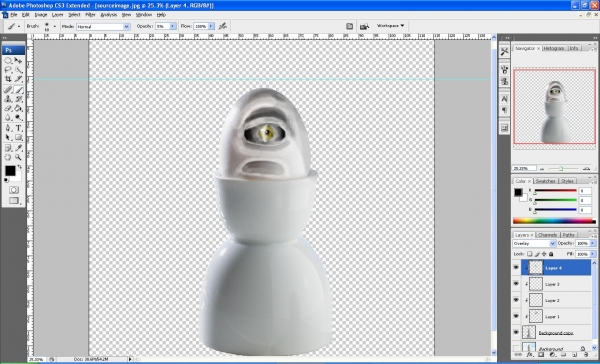
Task: Toggle Quick Mask mode
Action: 14,190
